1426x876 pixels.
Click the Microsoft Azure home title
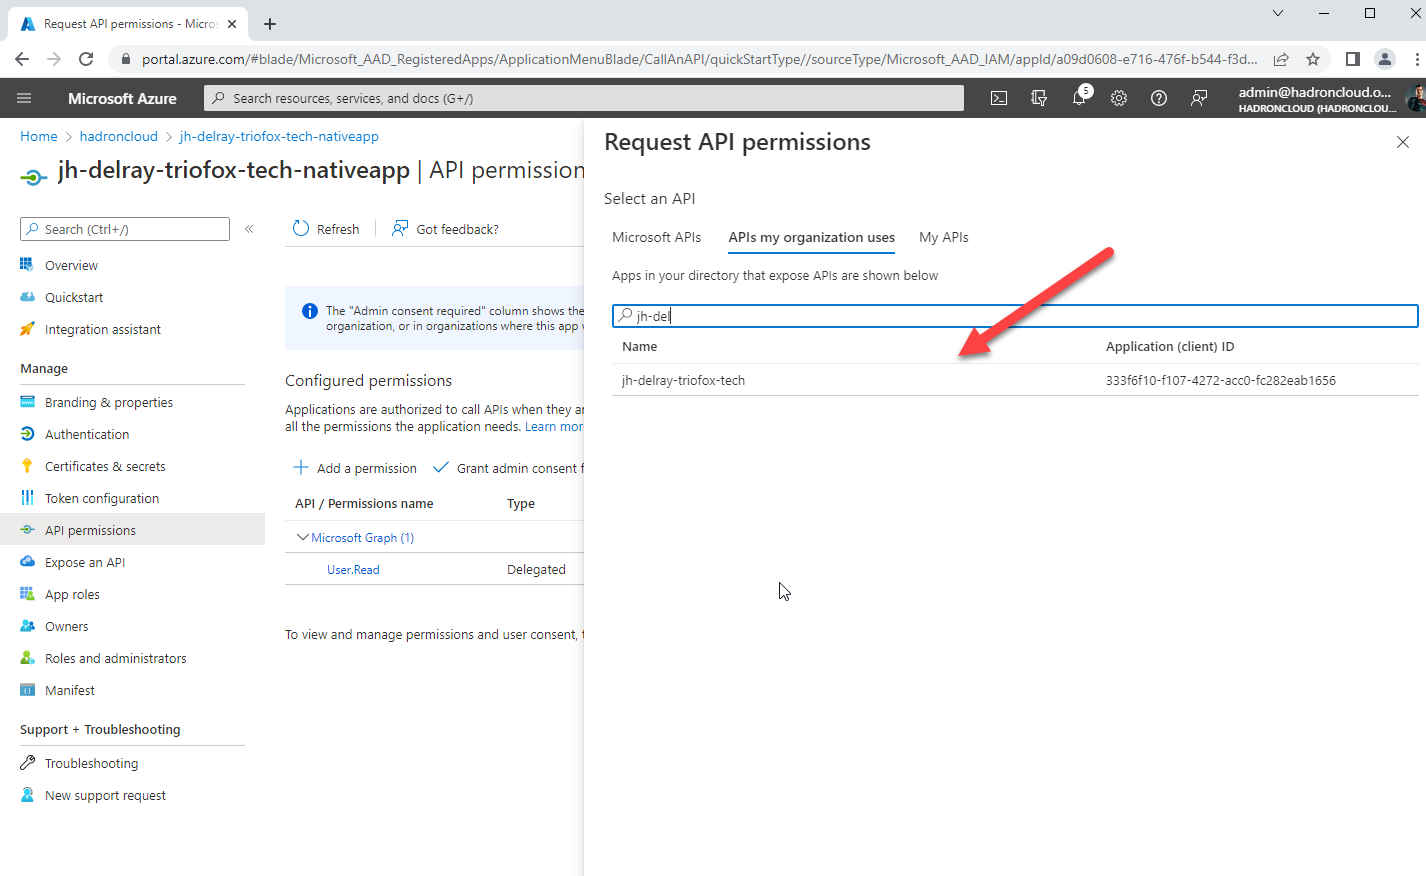coord(122,98)
